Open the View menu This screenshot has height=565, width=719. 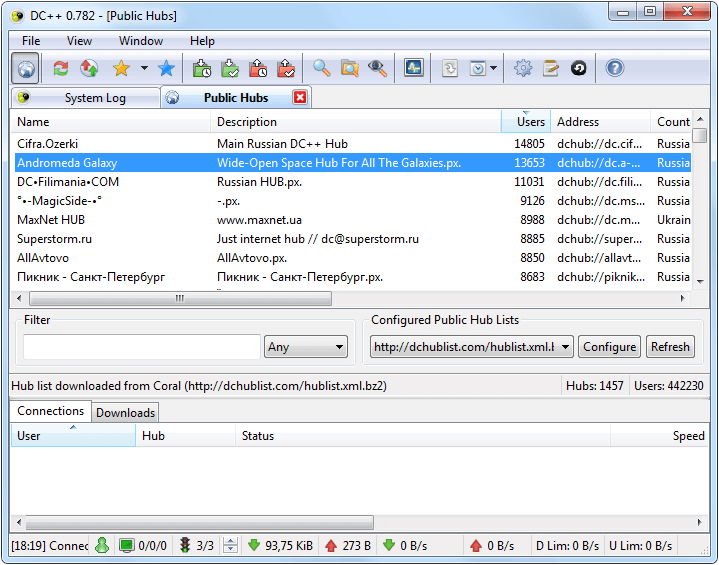tap(79, 41)
